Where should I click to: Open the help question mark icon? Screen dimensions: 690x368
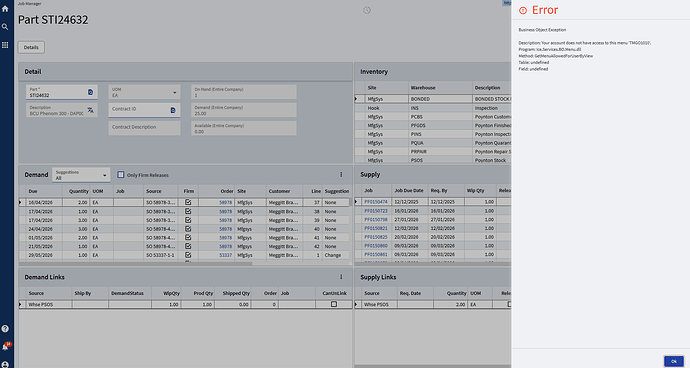click(x=5, y=329)
